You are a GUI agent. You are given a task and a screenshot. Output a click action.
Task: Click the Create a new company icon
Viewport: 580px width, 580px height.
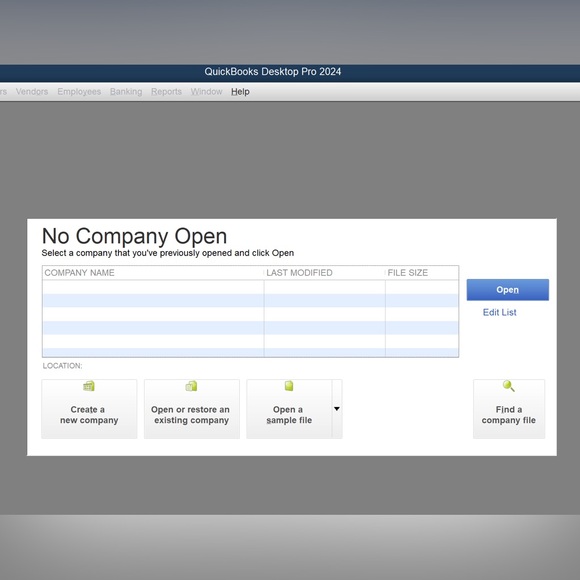pos(89,386)
